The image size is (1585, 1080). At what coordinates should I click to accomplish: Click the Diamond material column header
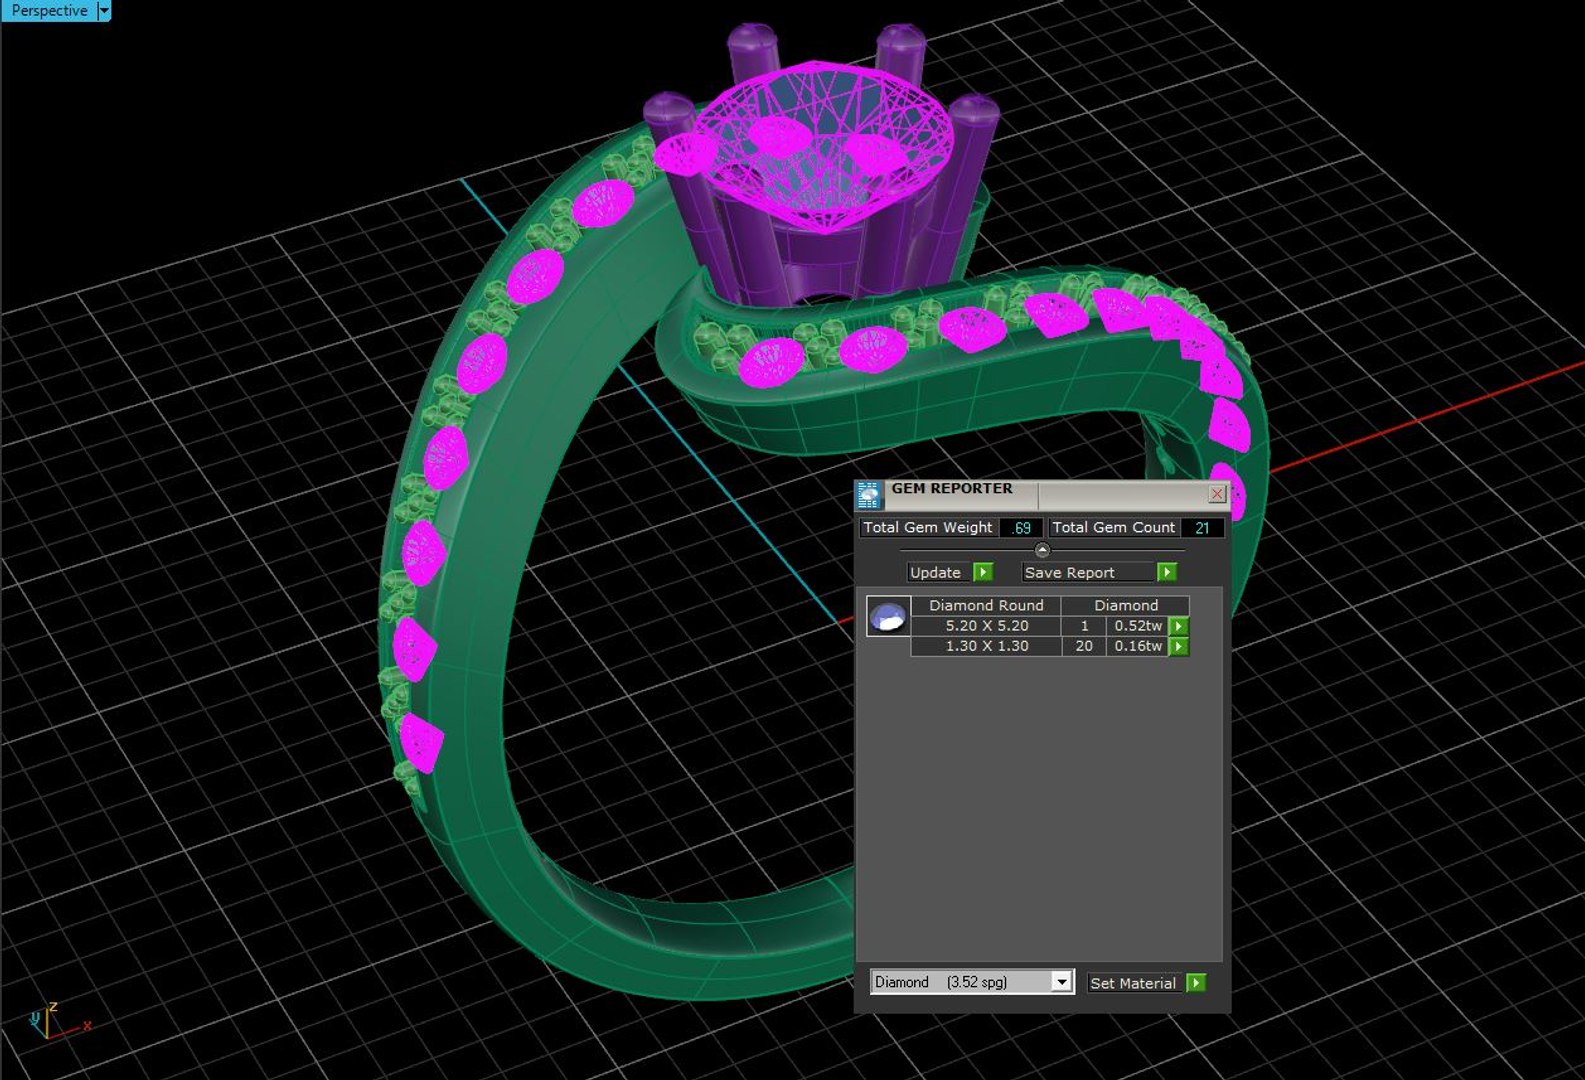coord(1126,605)
